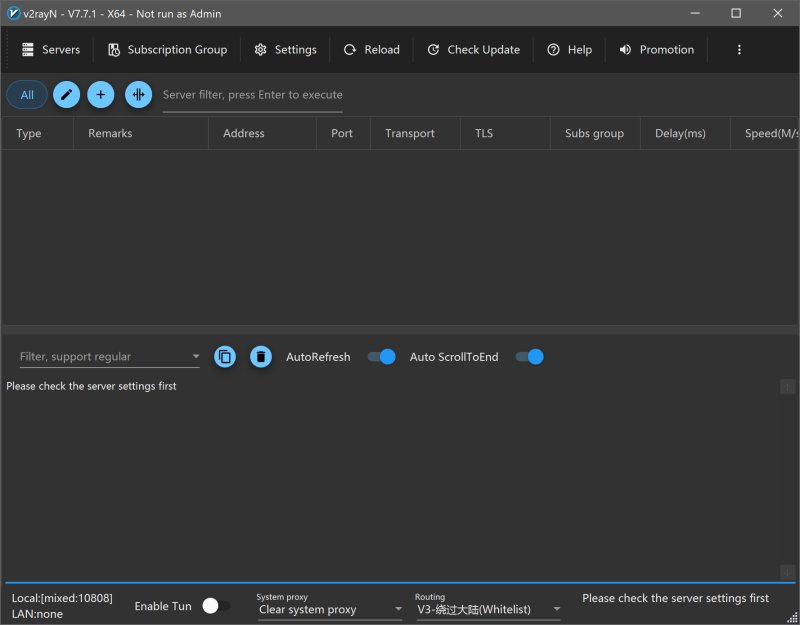Open the three-dot more options menu

click(739, 50)
